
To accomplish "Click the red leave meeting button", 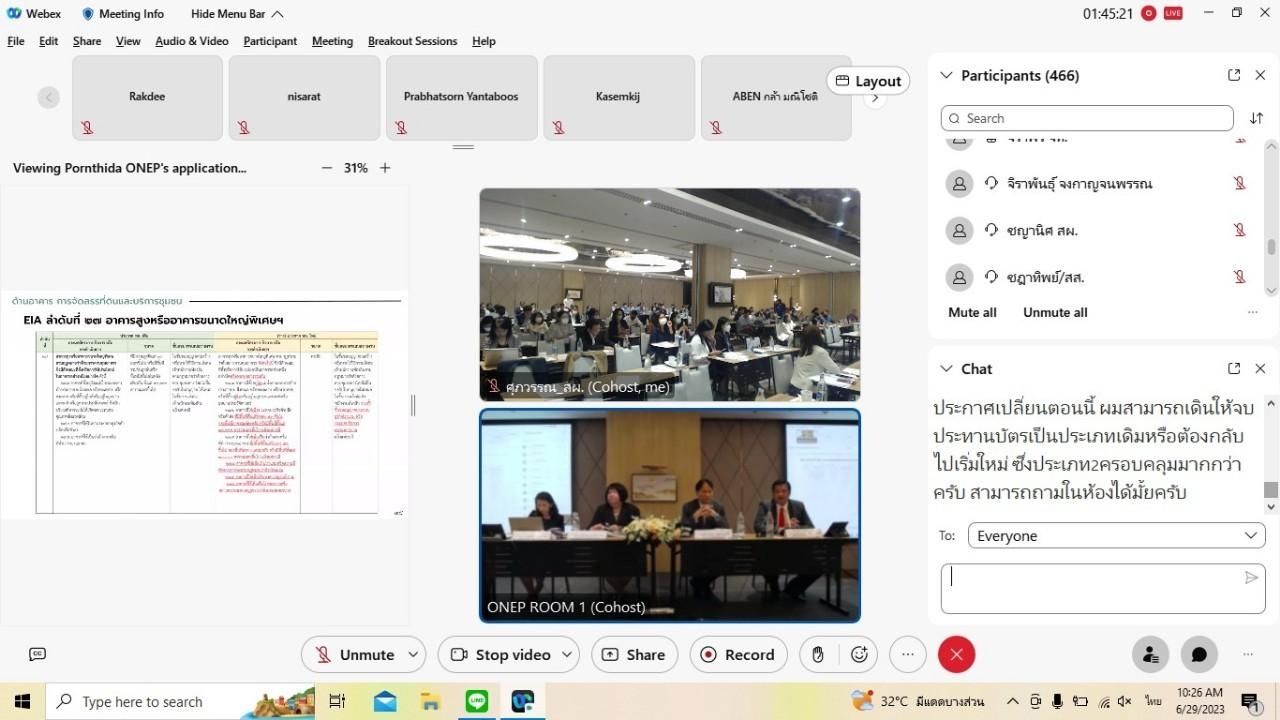I will (x=956, y=654).
